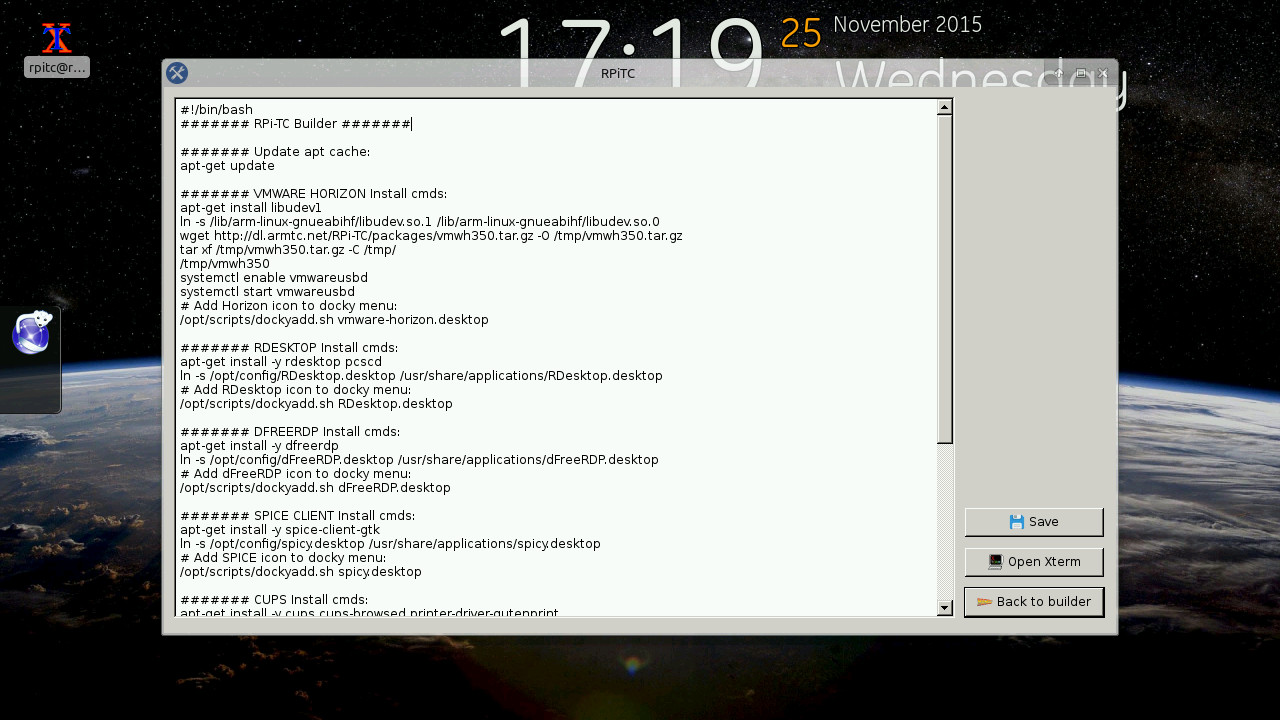Click the 'apt-get install libudev1' line
1280x720 pixels.
pos(250,208)
